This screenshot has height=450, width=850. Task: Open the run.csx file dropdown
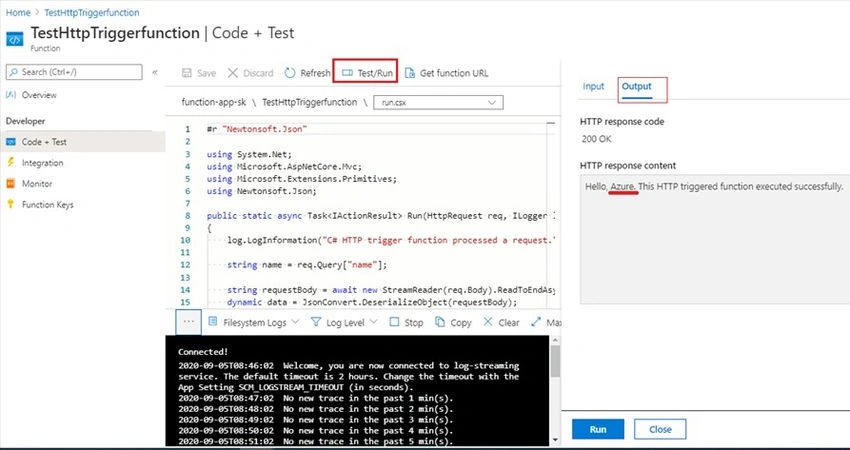tap(438, 102)
